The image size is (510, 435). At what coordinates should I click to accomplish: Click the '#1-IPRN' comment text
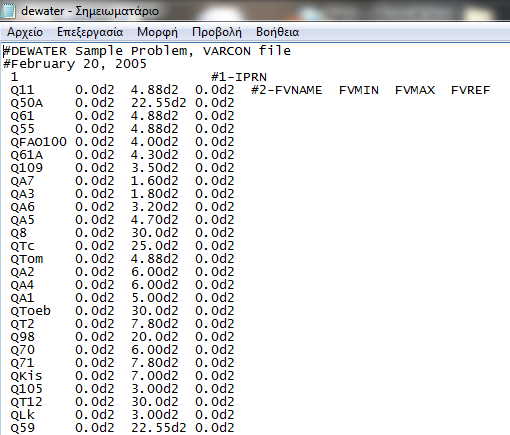[x=239, y=77]
